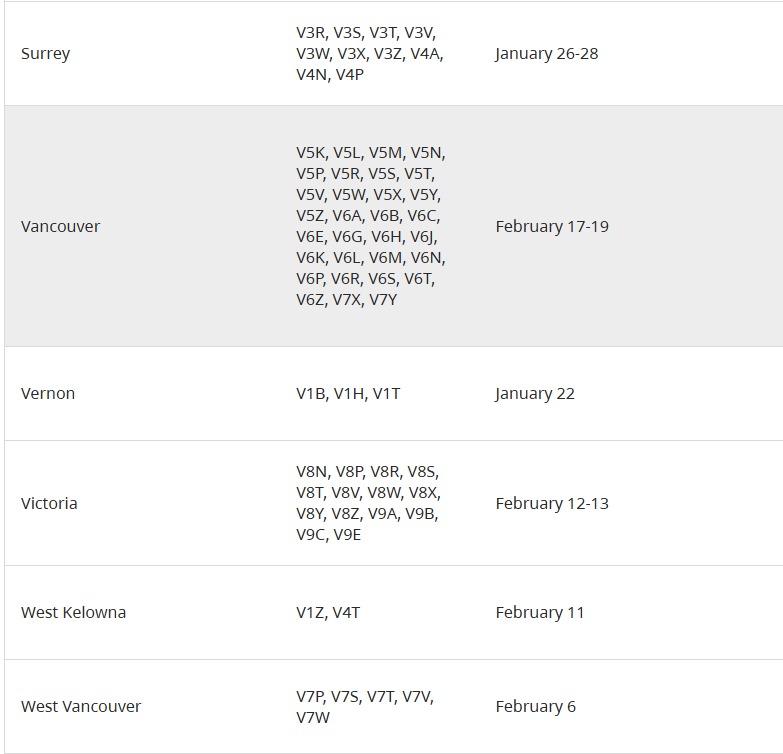Click Victoria postal codes line starting V8N
Viewport: 783px width, 754px height.
[x=367, y=472]
